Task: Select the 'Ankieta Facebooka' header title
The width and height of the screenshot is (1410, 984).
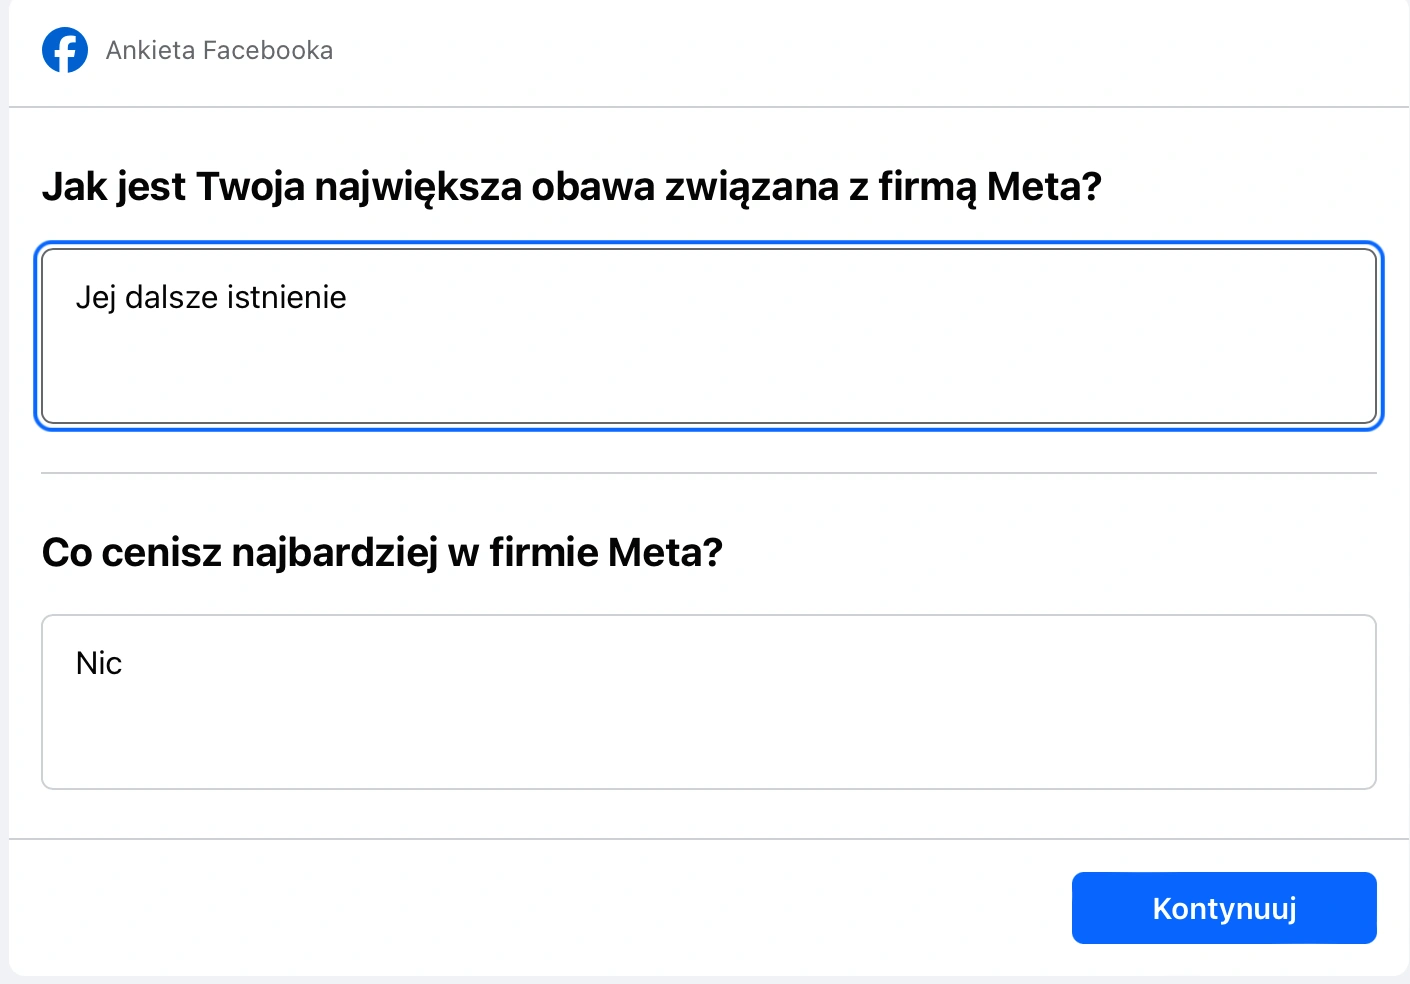Action: pyautogui.click(x=220, y=50)
